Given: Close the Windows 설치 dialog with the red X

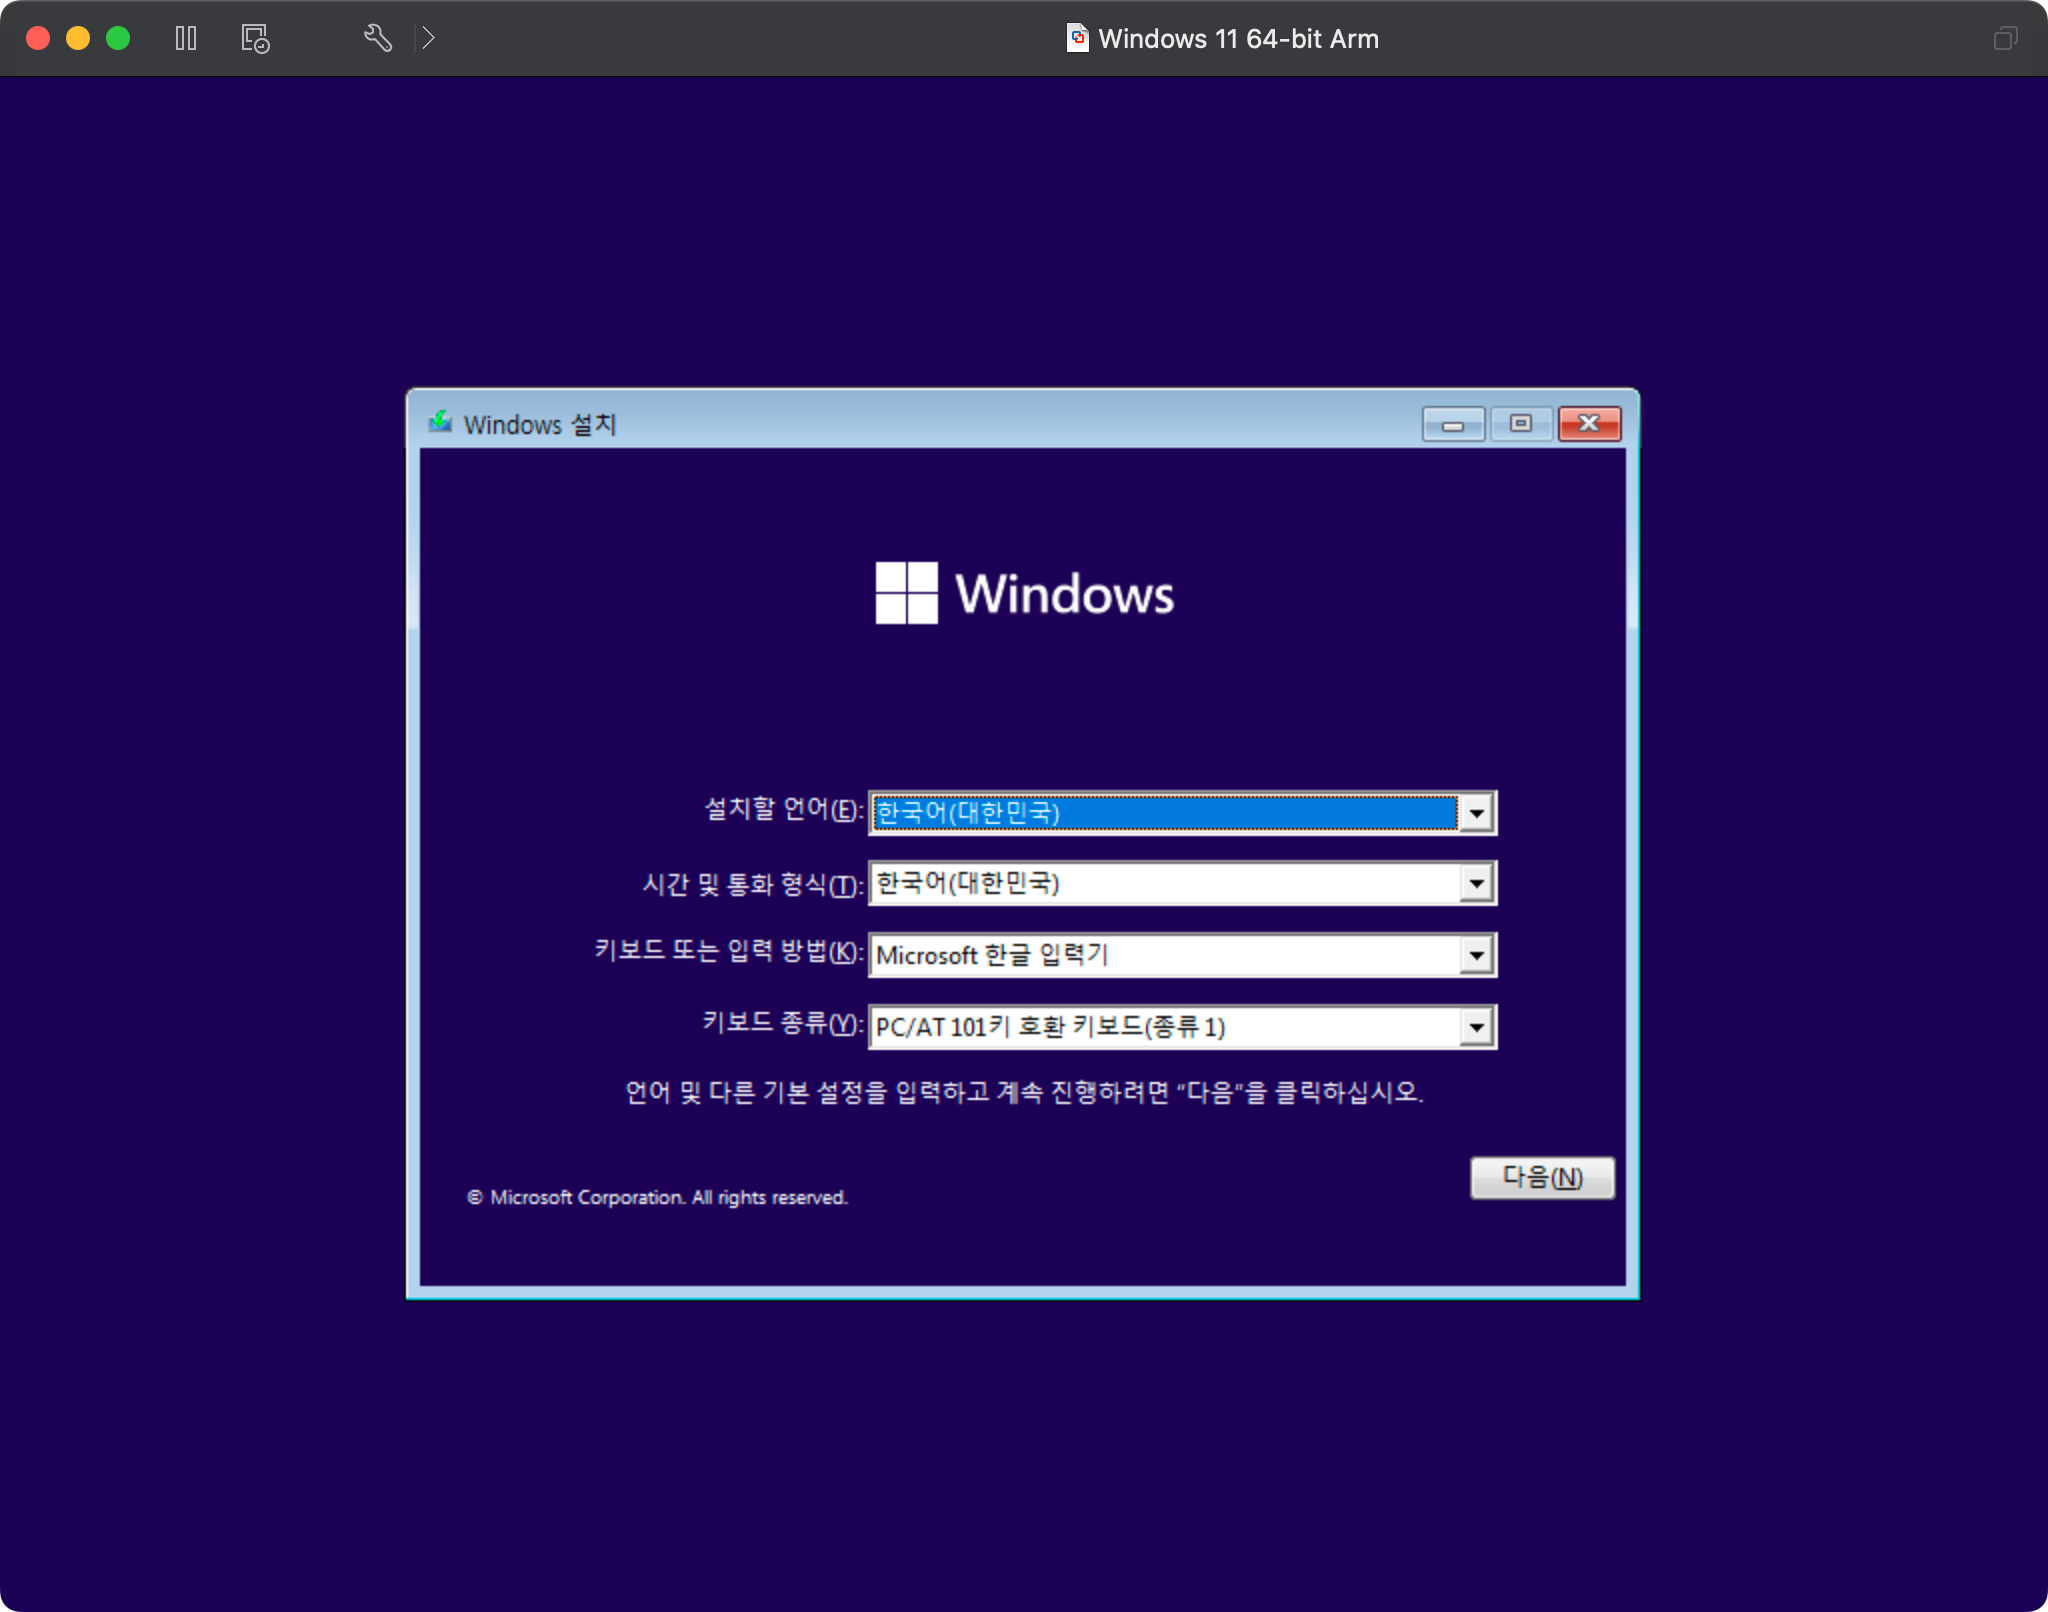Looking at the screenshot, I should tap(1589, 424).
